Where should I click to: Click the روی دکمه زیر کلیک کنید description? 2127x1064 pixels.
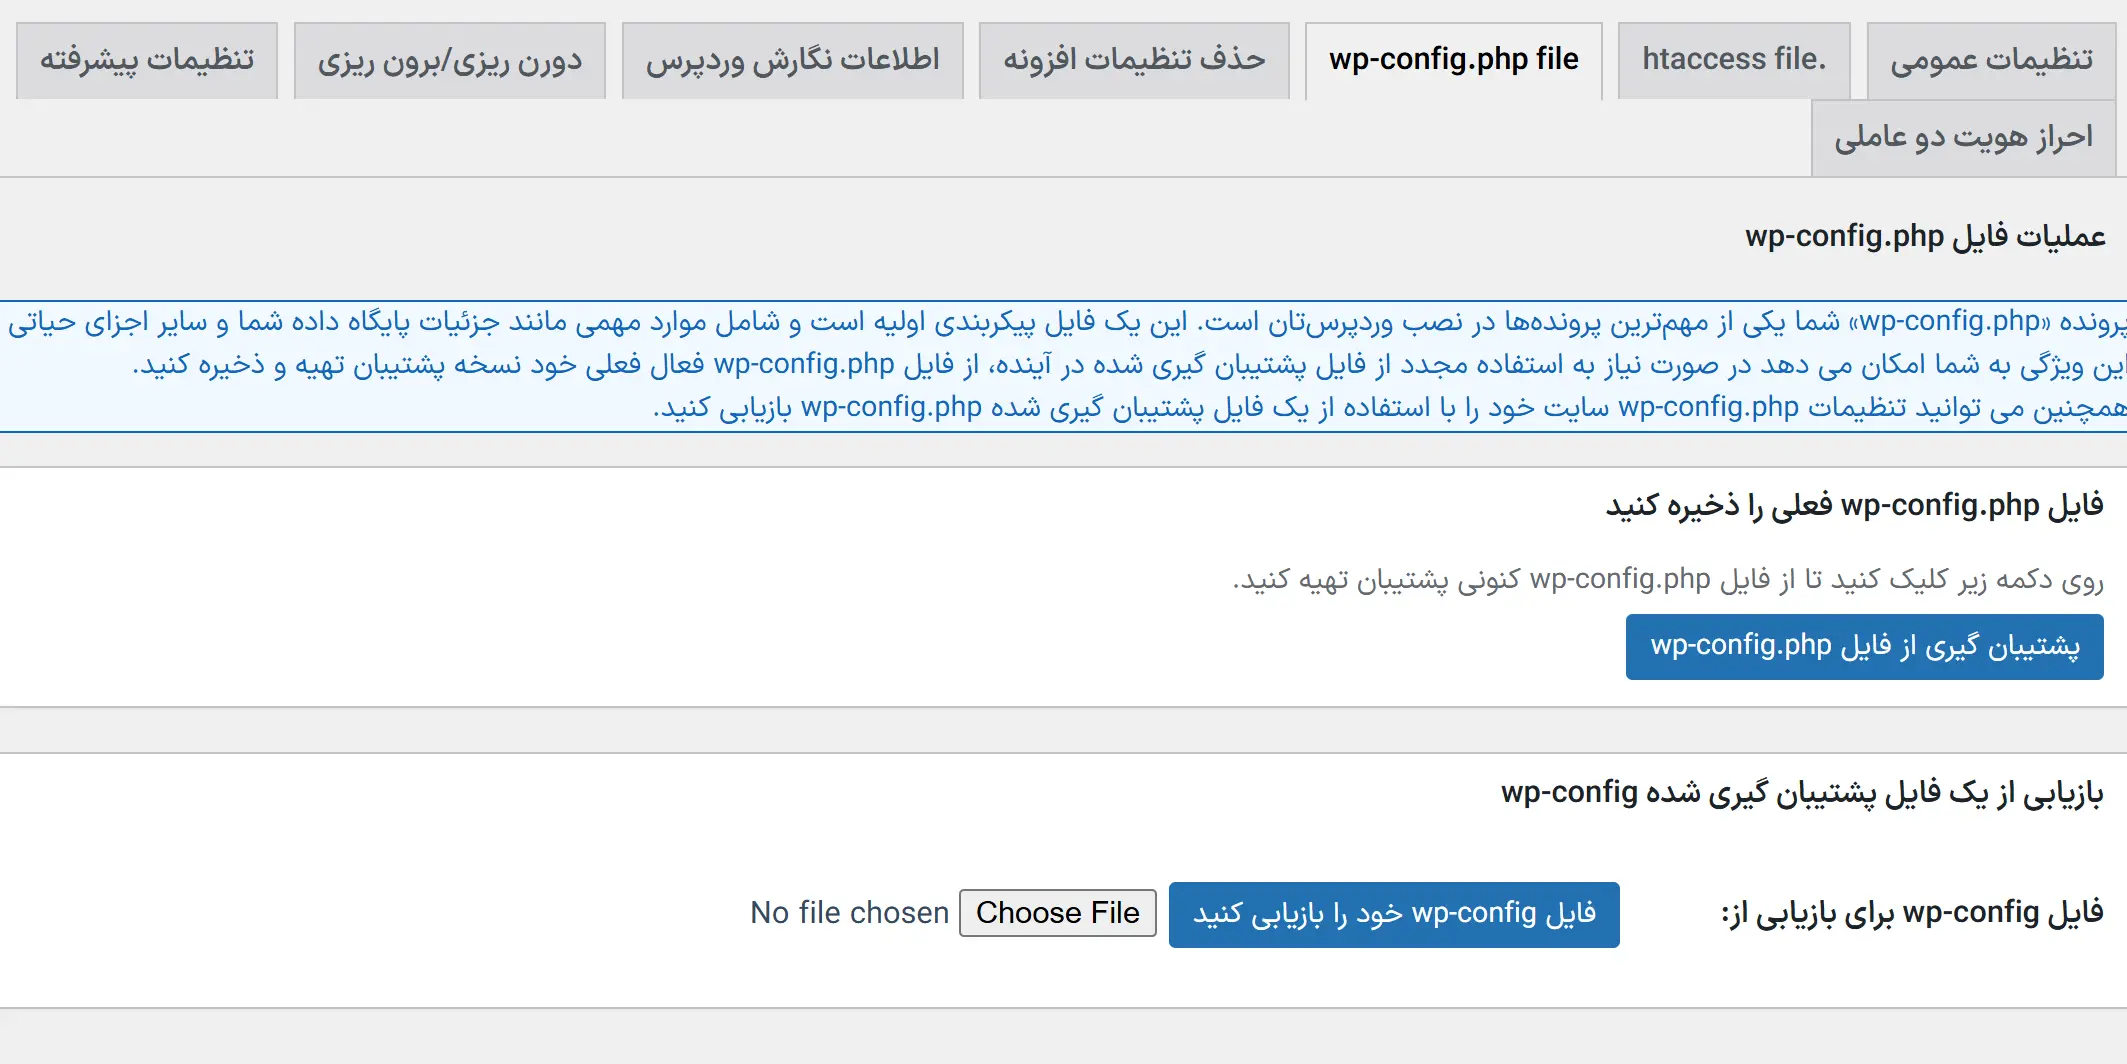[1667, 579]
